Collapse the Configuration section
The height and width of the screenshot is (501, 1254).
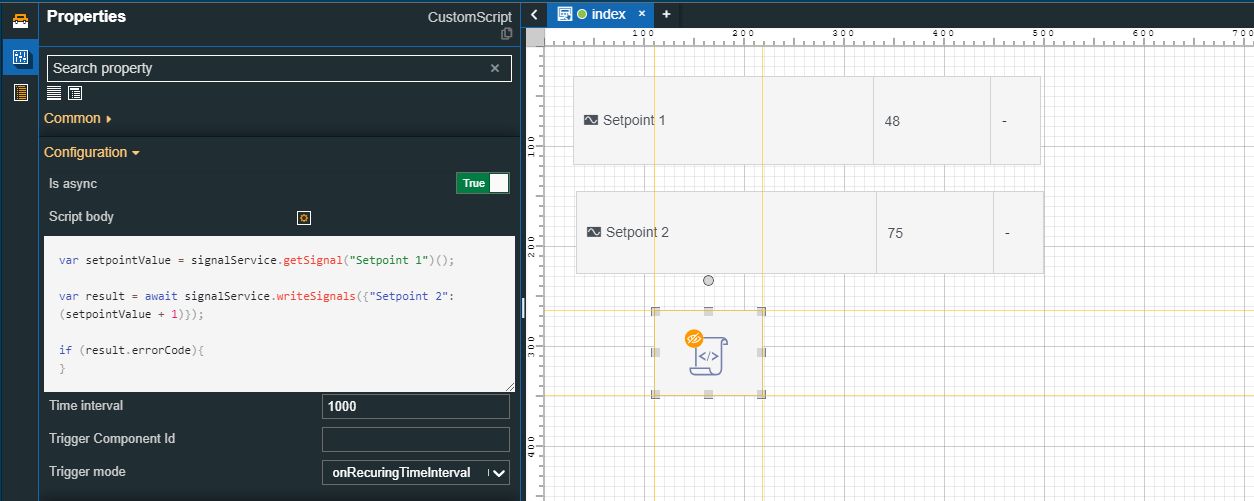point(91,152)
